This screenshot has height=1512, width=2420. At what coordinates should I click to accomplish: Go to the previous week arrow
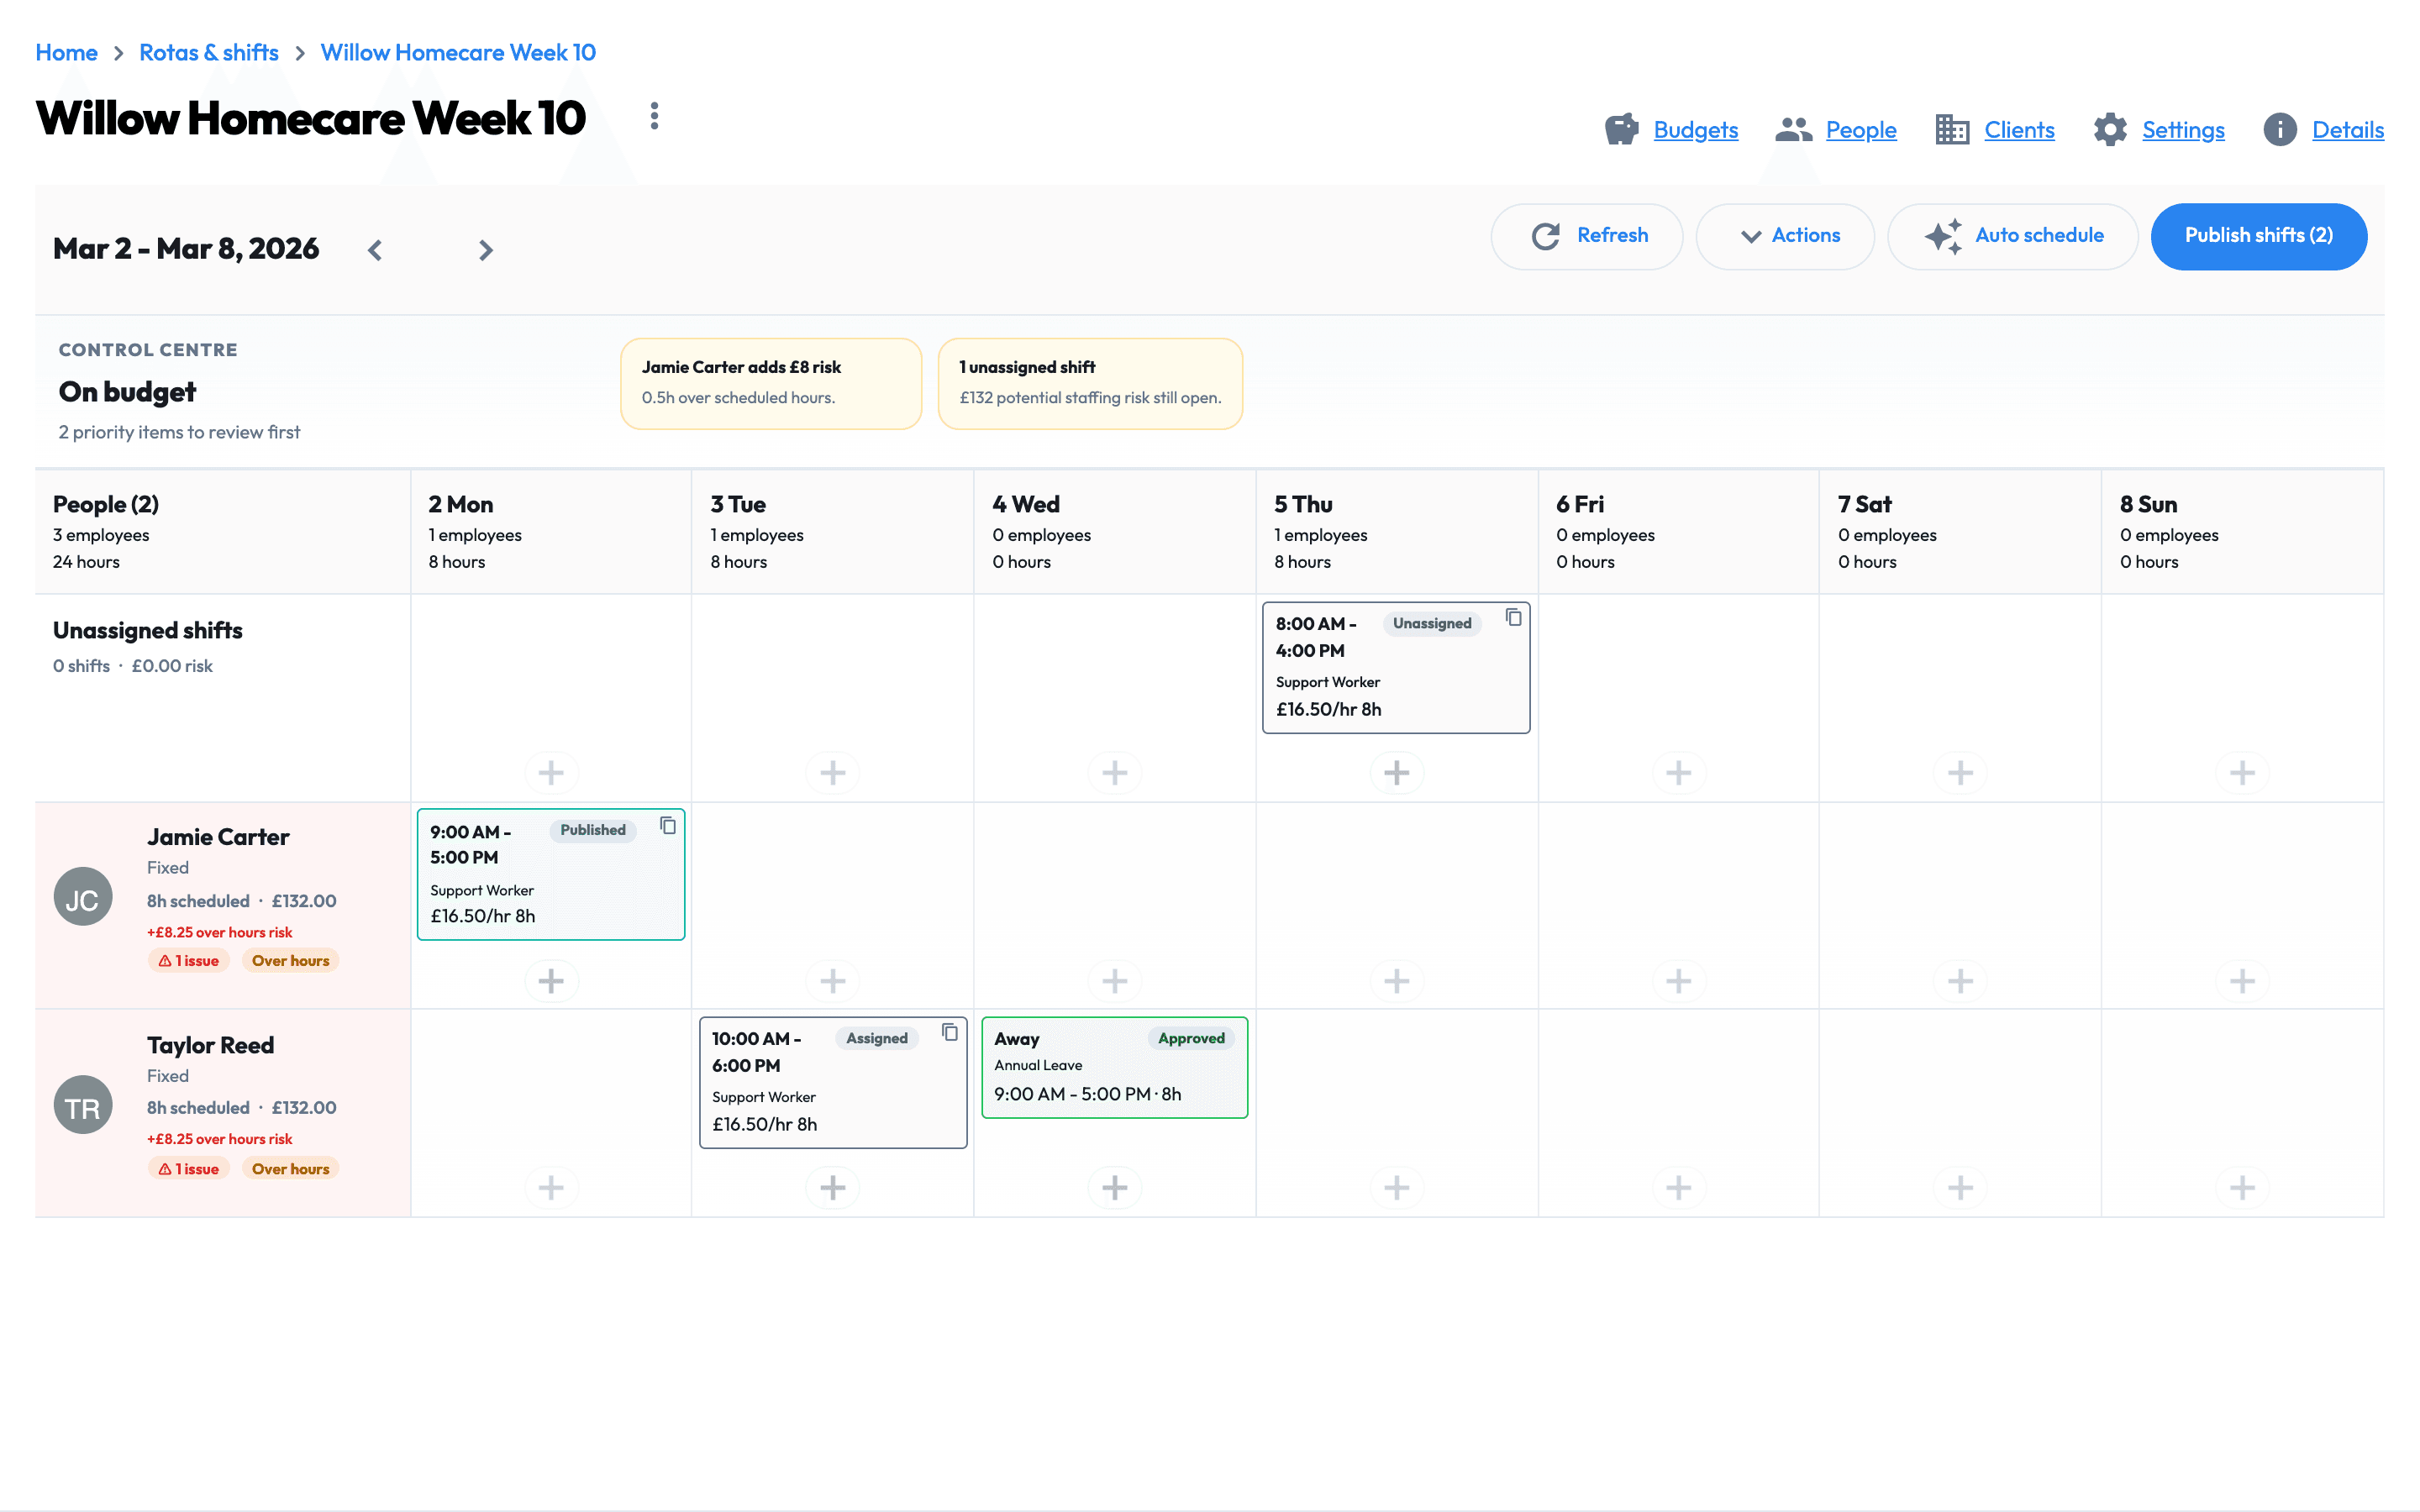click(x=375, y=250)
